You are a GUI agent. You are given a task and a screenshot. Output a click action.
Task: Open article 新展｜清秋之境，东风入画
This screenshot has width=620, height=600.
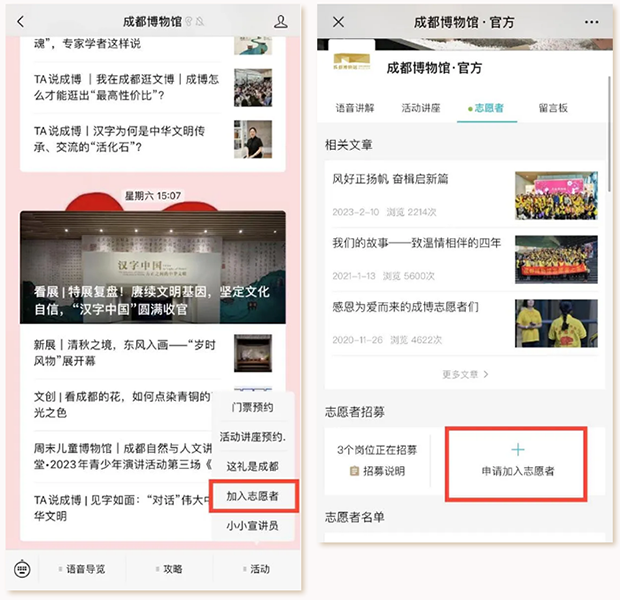(x=153, y=353)
